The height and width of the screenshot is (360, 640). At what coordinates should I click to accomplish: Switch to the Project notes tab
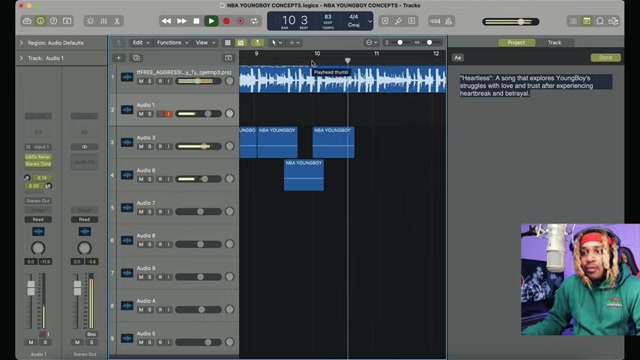coord(516,42)
